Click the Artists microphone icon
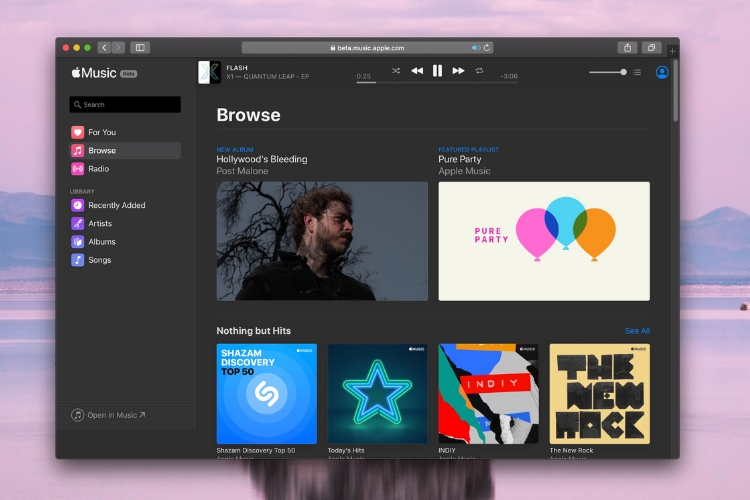The height and width of the screenshot is (500, 750). [x=77, y=223]
